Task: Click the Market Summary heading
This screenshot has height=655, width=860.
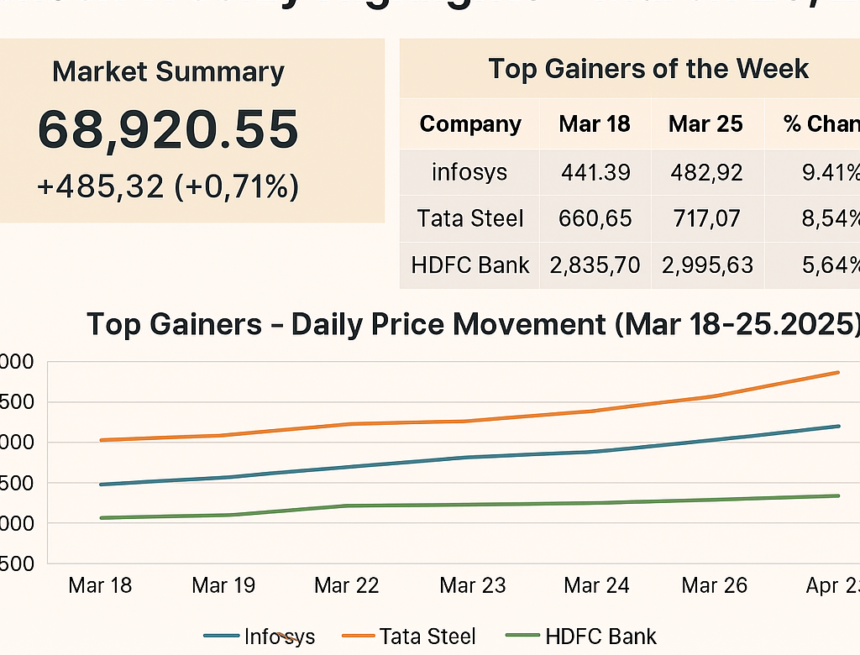Action: (168, 72)
